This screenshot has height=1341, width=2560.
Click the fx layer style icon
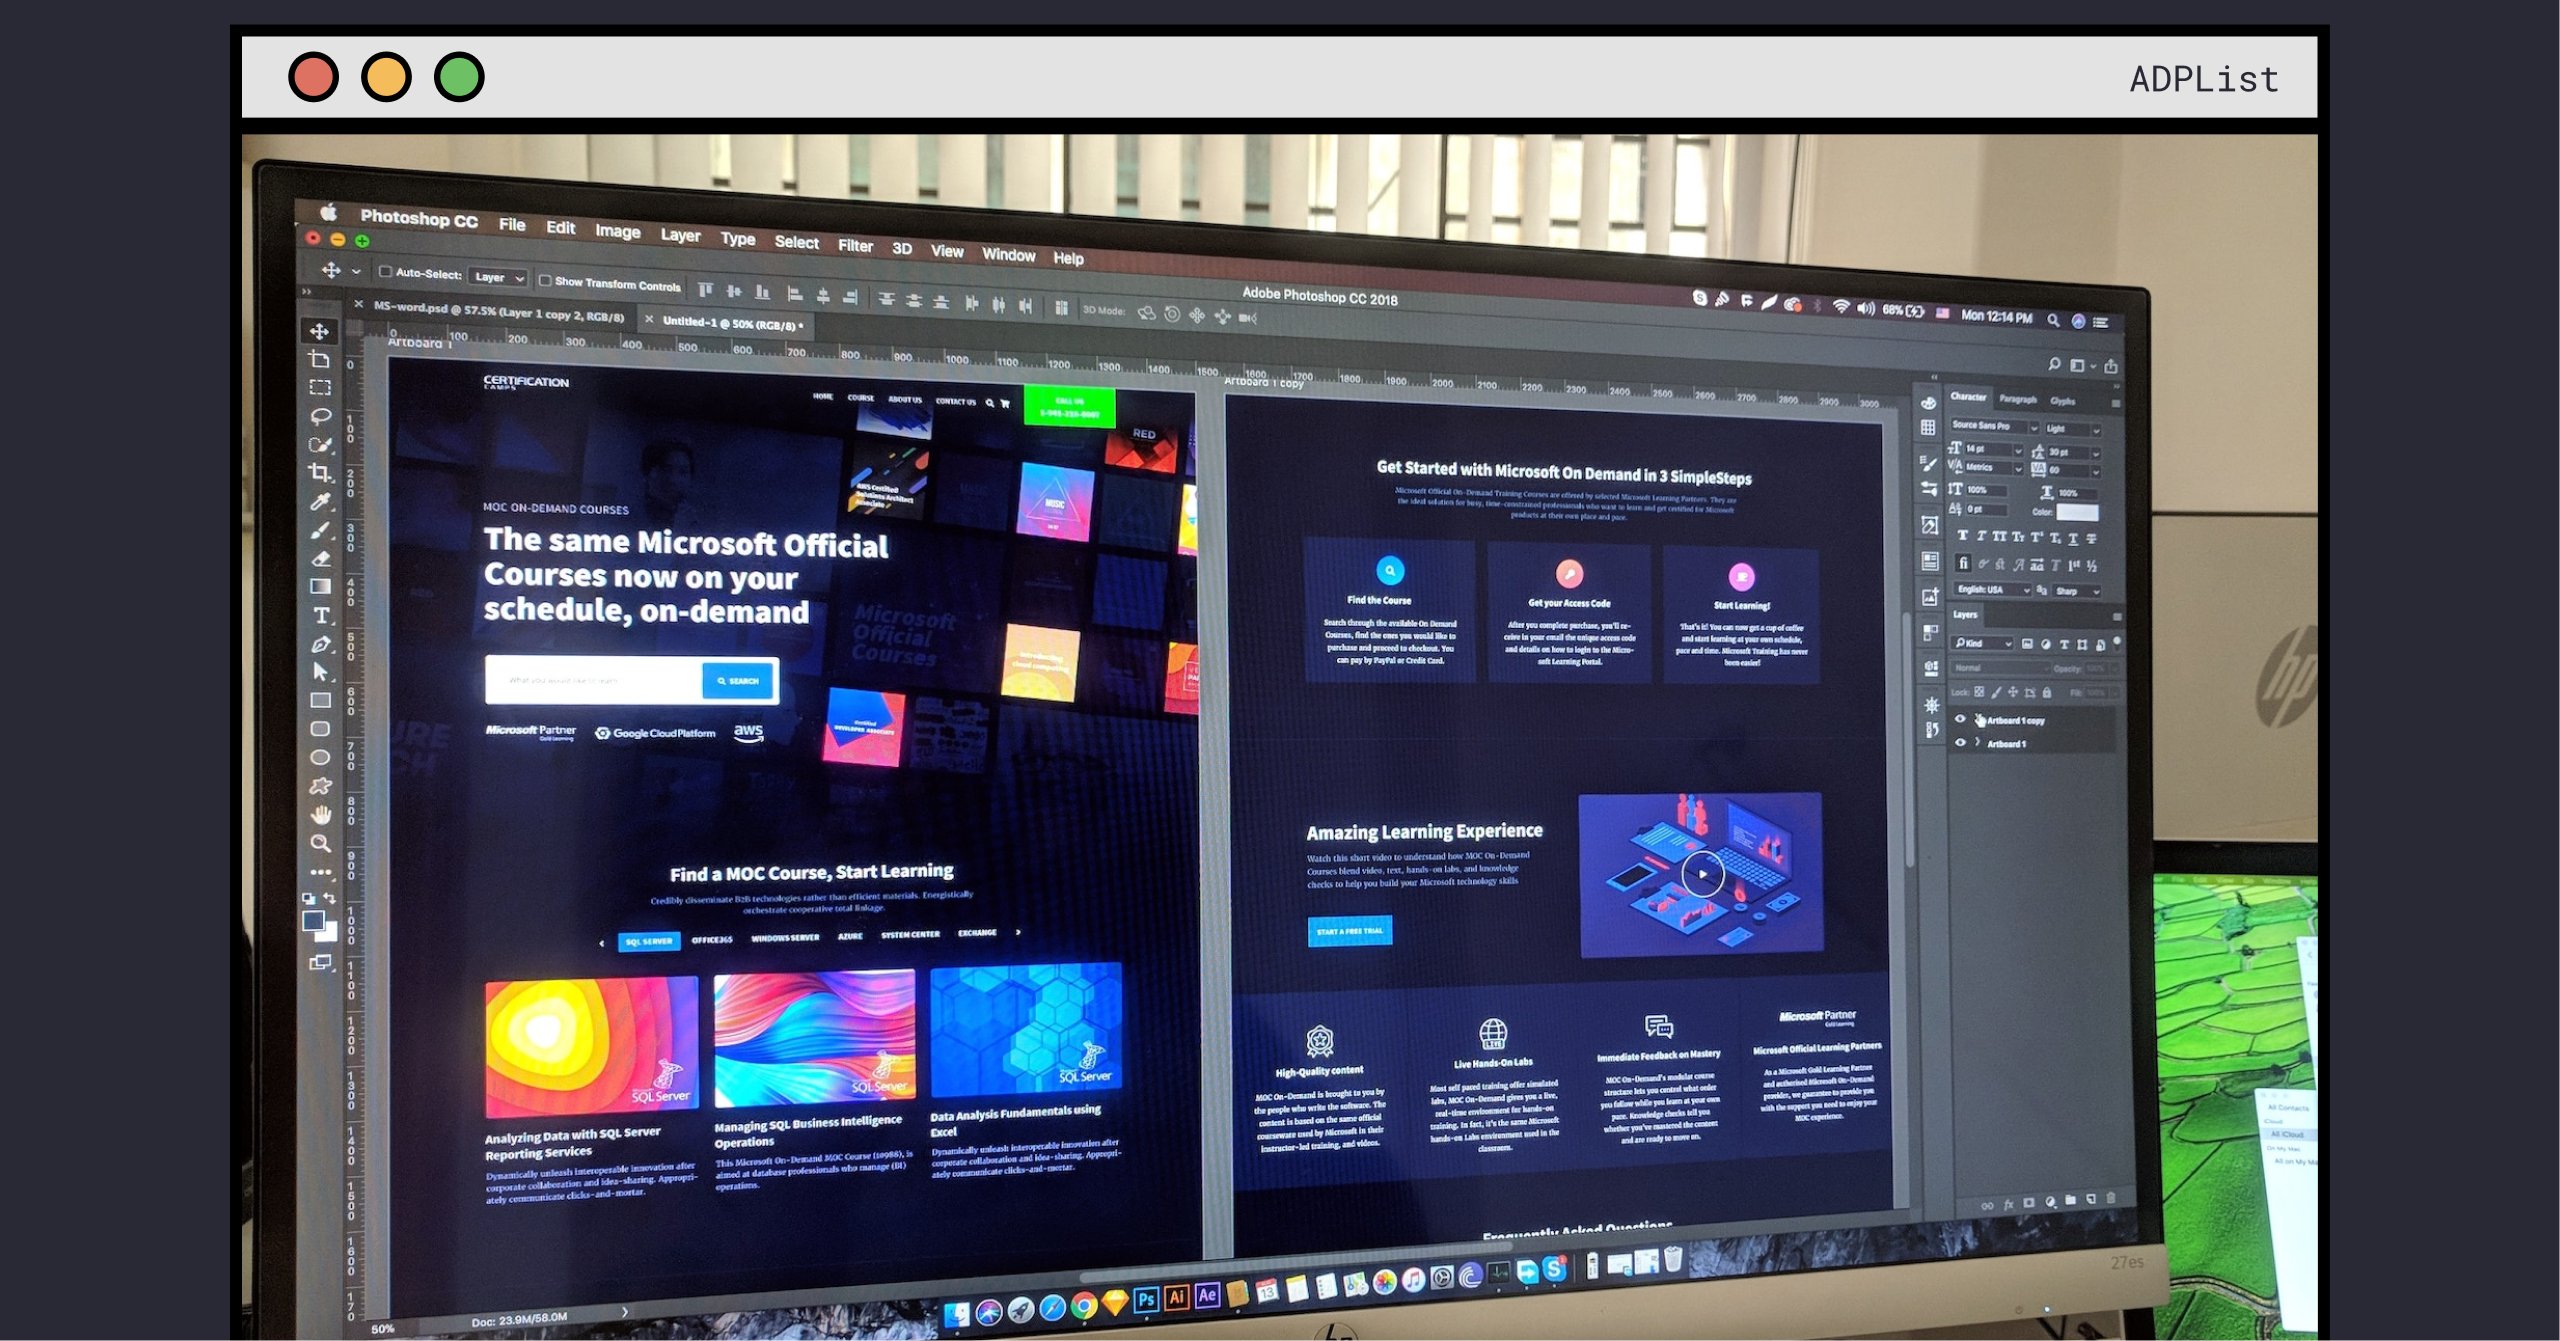tap(2008, 1204)
